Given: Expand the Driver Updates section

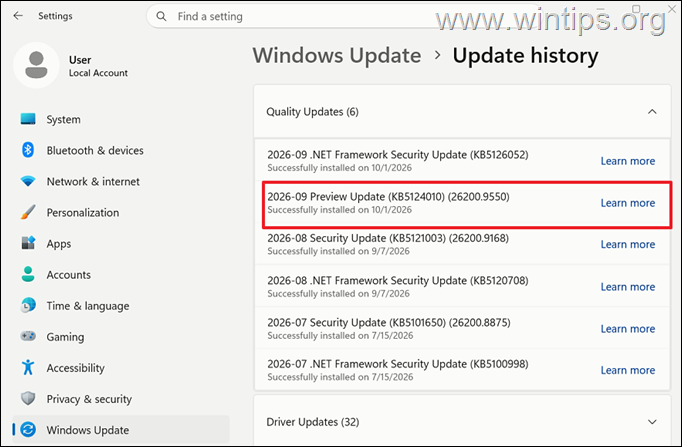Looking at the screenshot, I should [652, 422].
